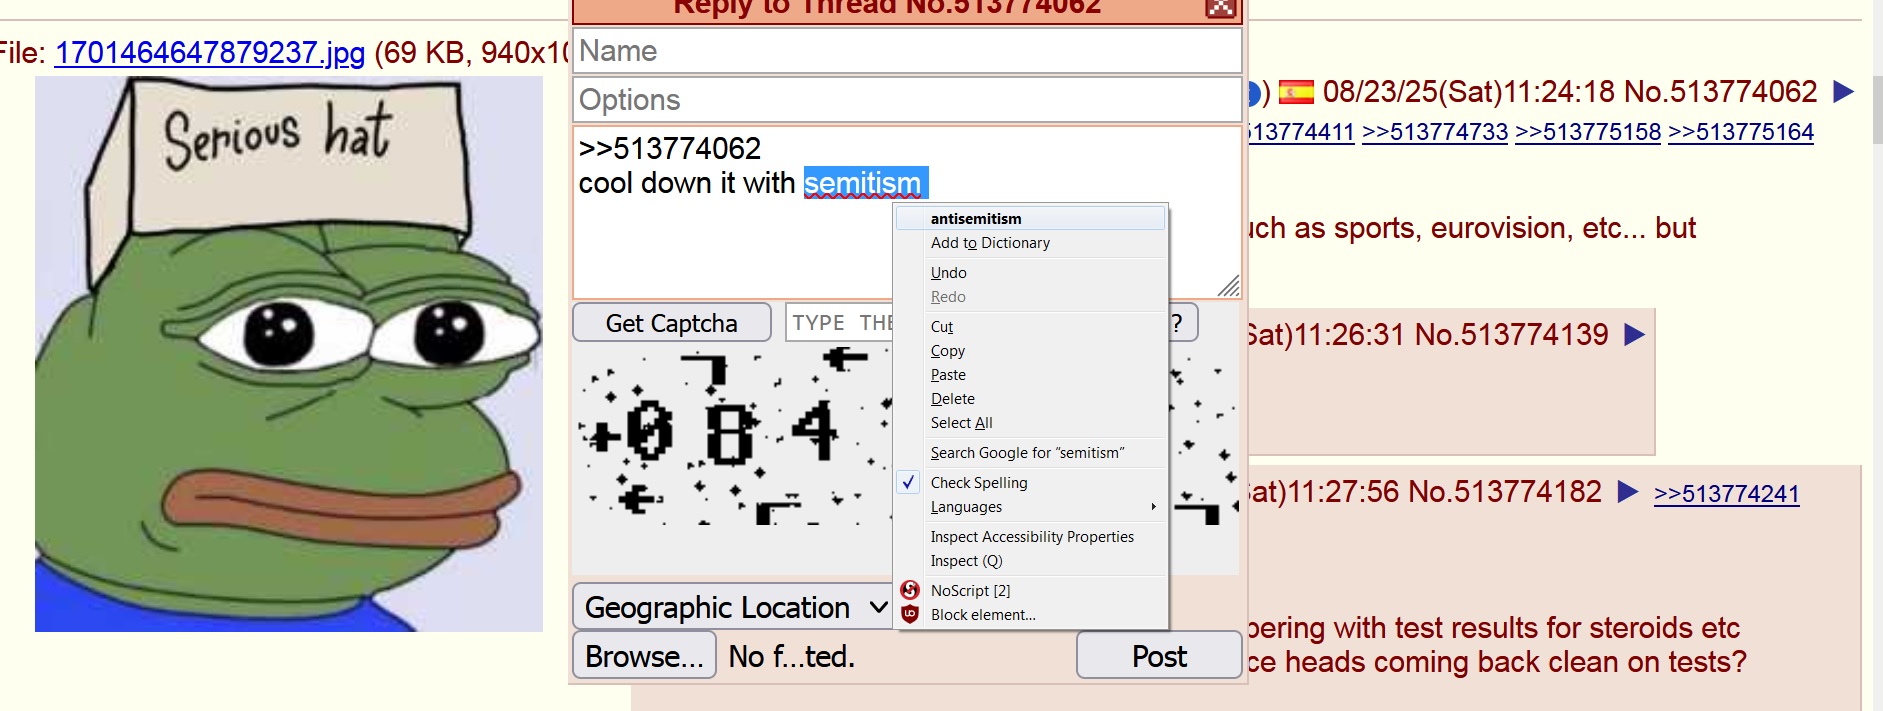Open post menu arrow for No.513774062
The image size is (1883, 711).
click(1843, 92)
